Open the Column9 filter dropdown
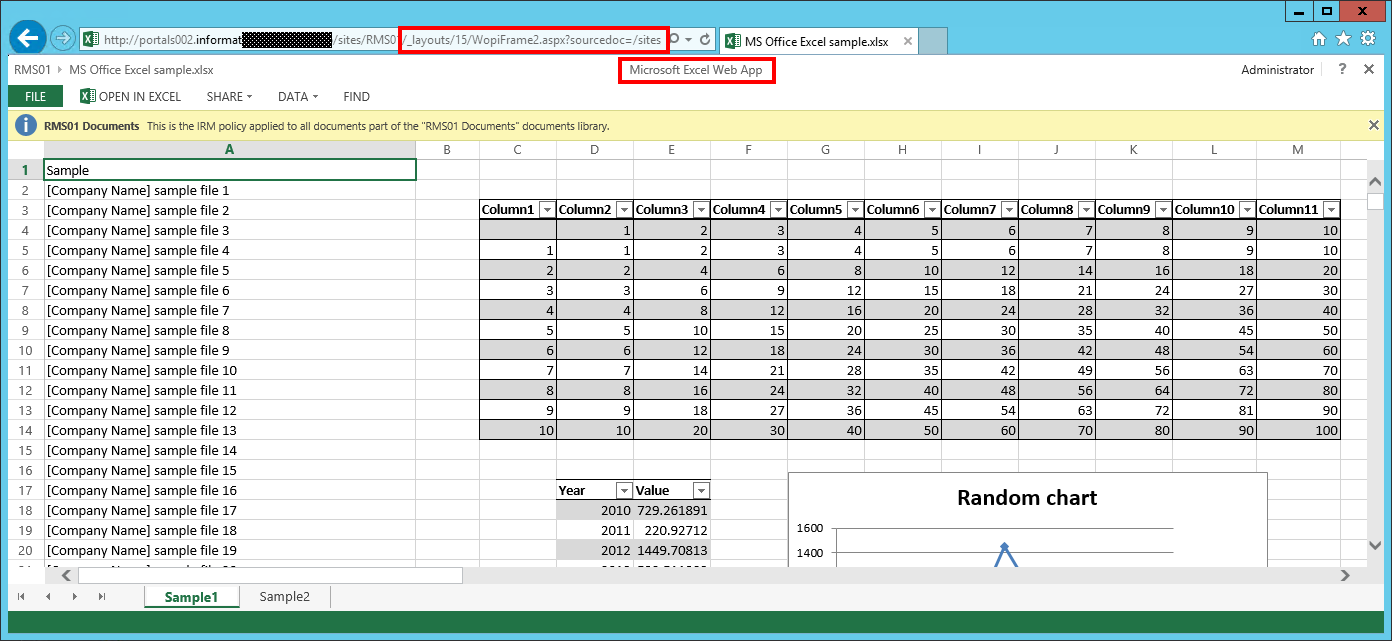1392x641 pixels. tap(1163, 210)
